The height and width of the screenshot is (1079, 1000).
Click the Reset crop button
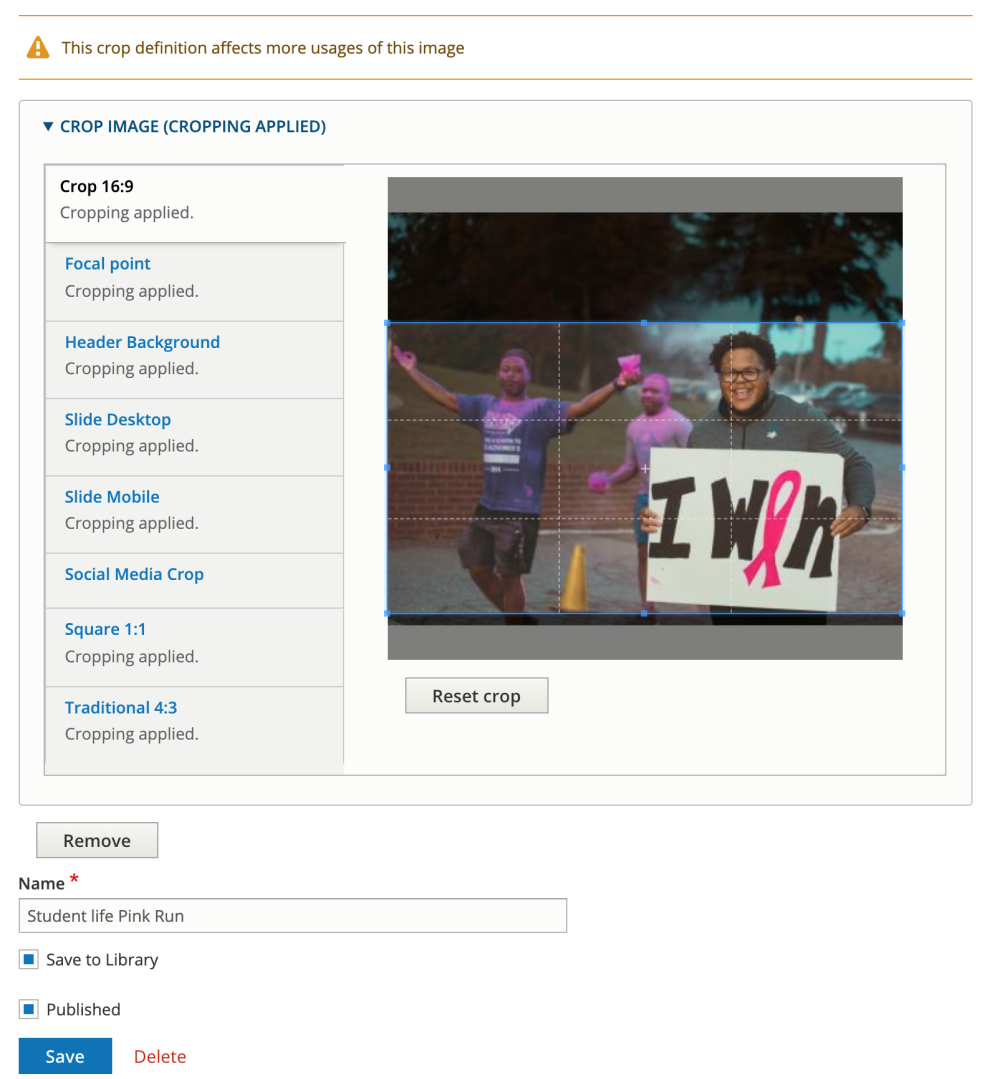(476, 696)
